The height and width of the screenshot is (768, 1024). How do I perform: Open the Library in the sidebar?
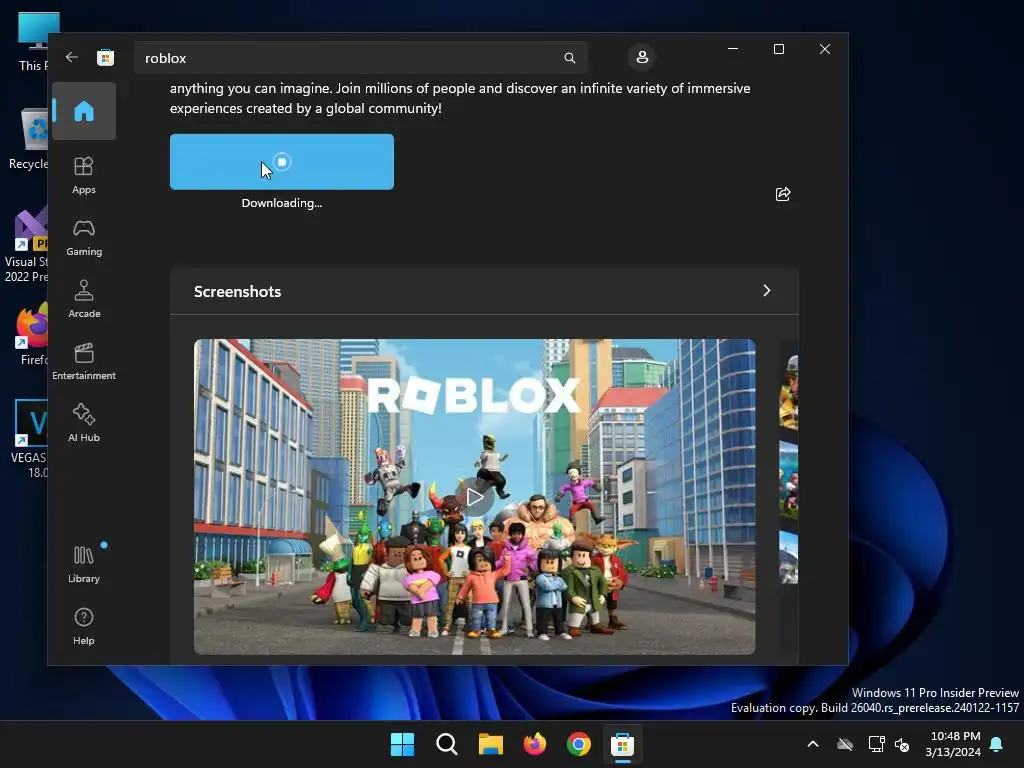pos(84,564)
